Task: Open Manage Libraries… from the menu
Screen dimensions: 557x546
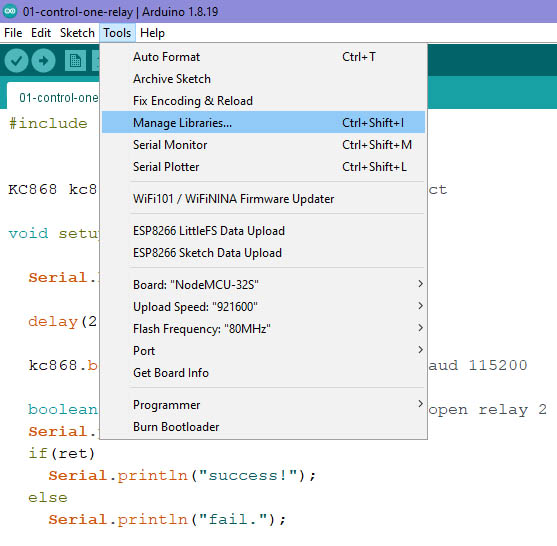Action: click(263, 123)
